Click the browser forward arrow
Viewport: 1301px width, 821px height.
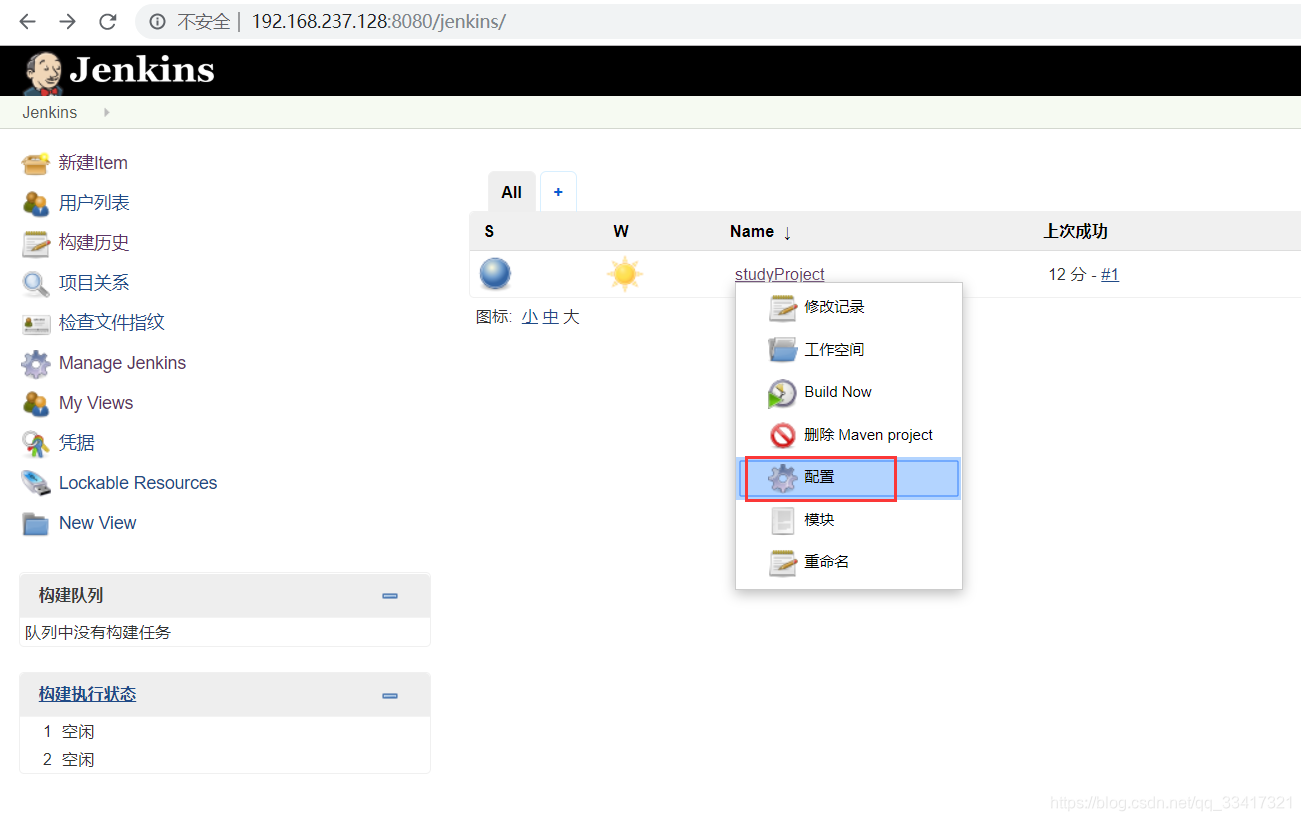[x=67, y=21]
